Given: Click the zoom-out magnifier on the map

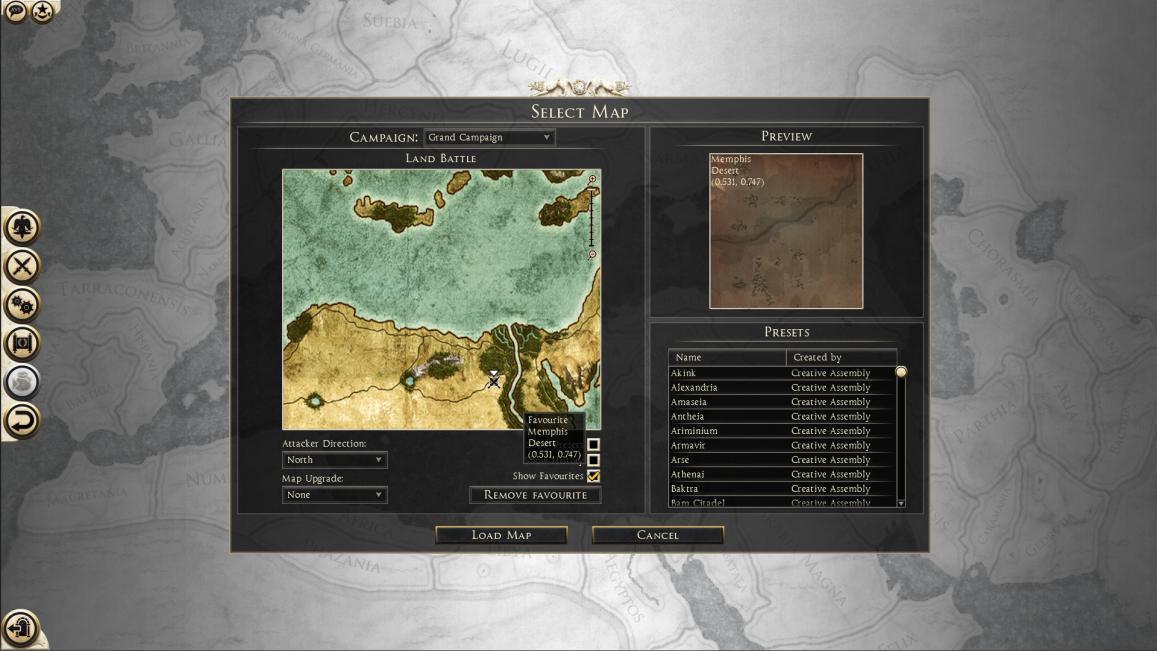Looking at the screenshot, I should (x=592, y=255).
